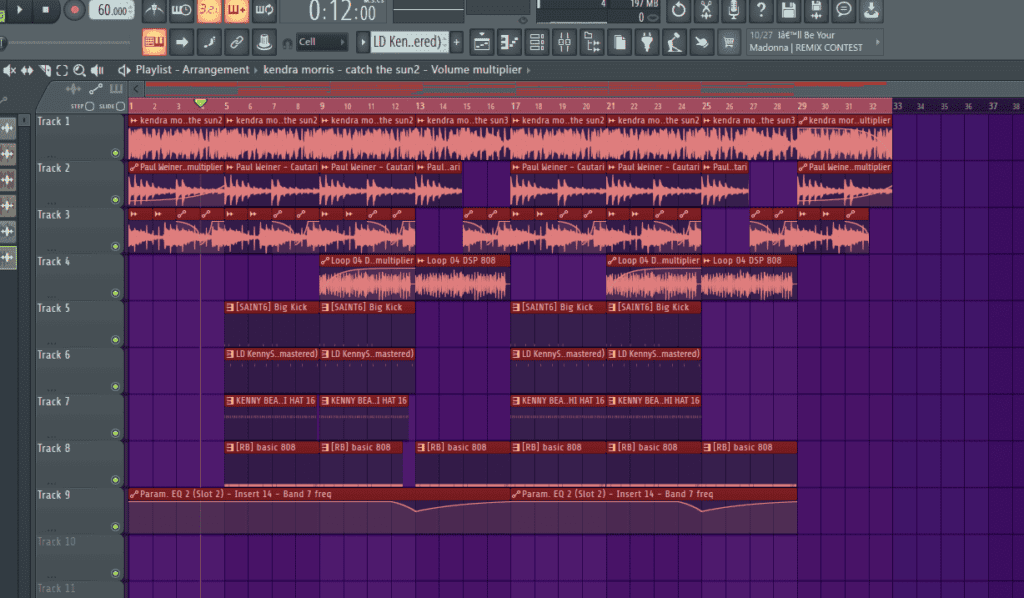Toggle the metronome icon
The width and height of the screenshot is (1024, 598).
pos(154,10)
